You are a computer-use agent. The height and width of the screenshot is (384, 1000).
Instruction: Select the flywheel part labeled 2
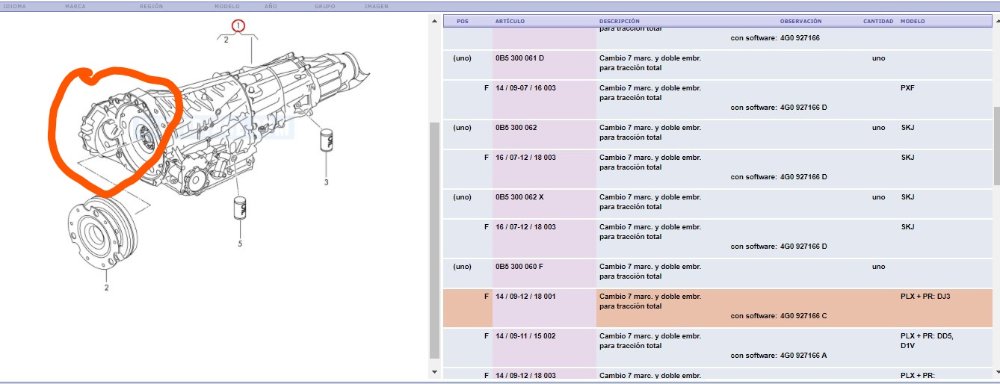coord(103,233)
